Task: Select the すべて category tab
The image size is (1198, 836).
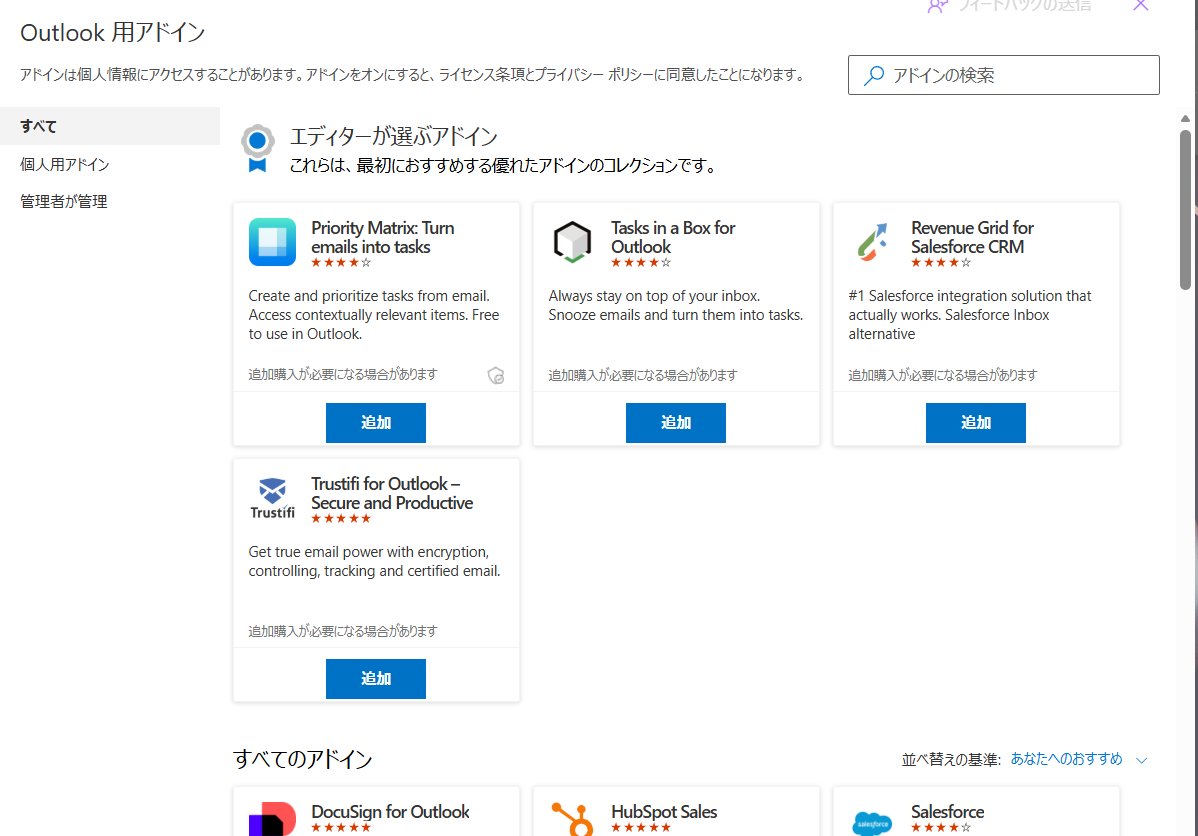Action: (x=110, y=126)
